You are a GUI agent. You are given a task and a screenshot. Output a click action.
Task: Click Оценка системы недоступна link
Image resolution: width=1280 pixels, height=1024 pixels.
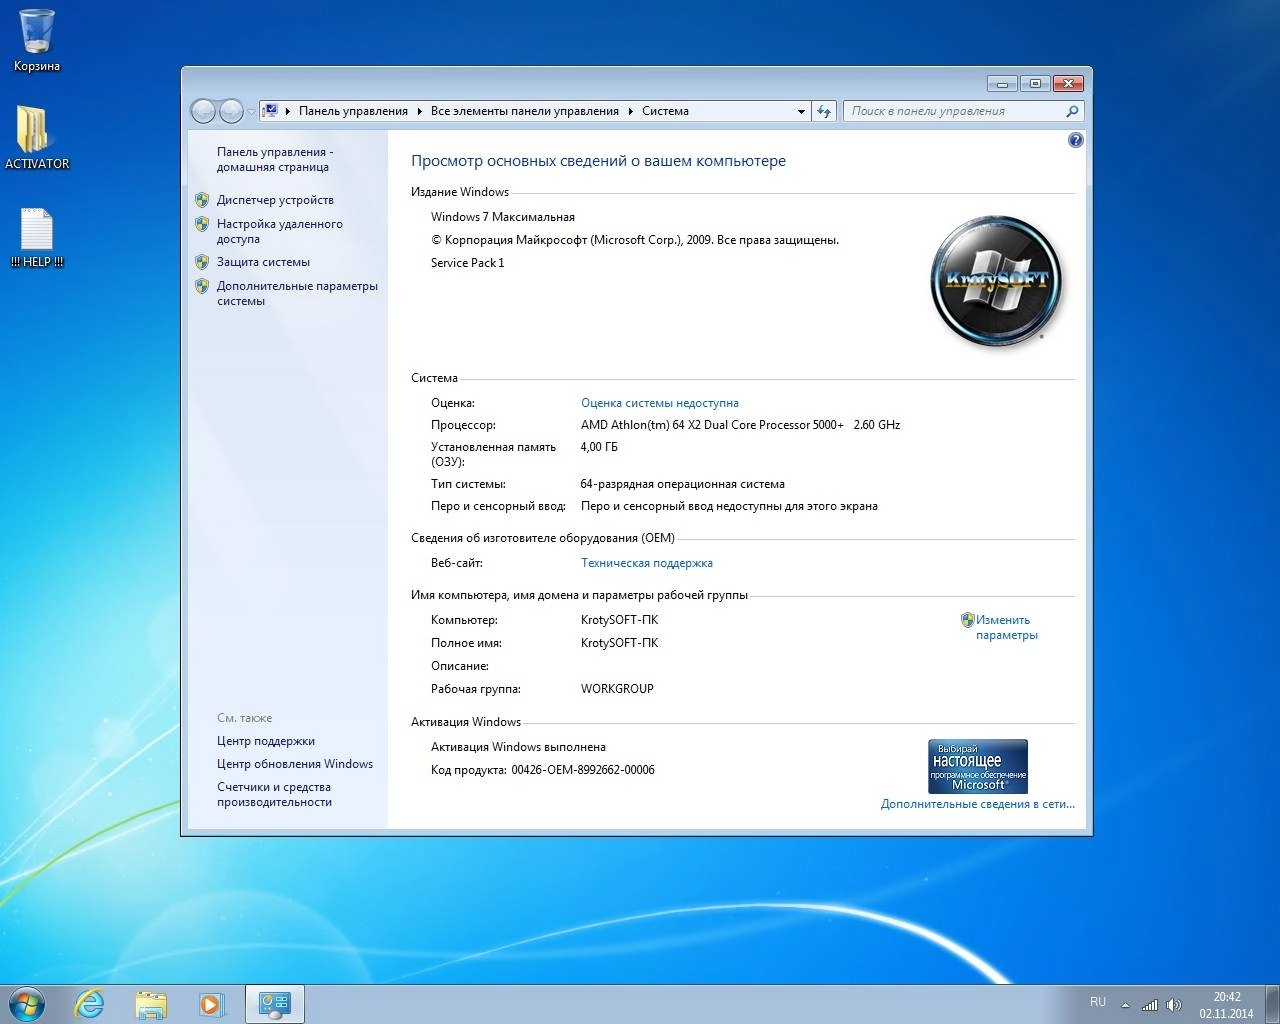[660, 403]
